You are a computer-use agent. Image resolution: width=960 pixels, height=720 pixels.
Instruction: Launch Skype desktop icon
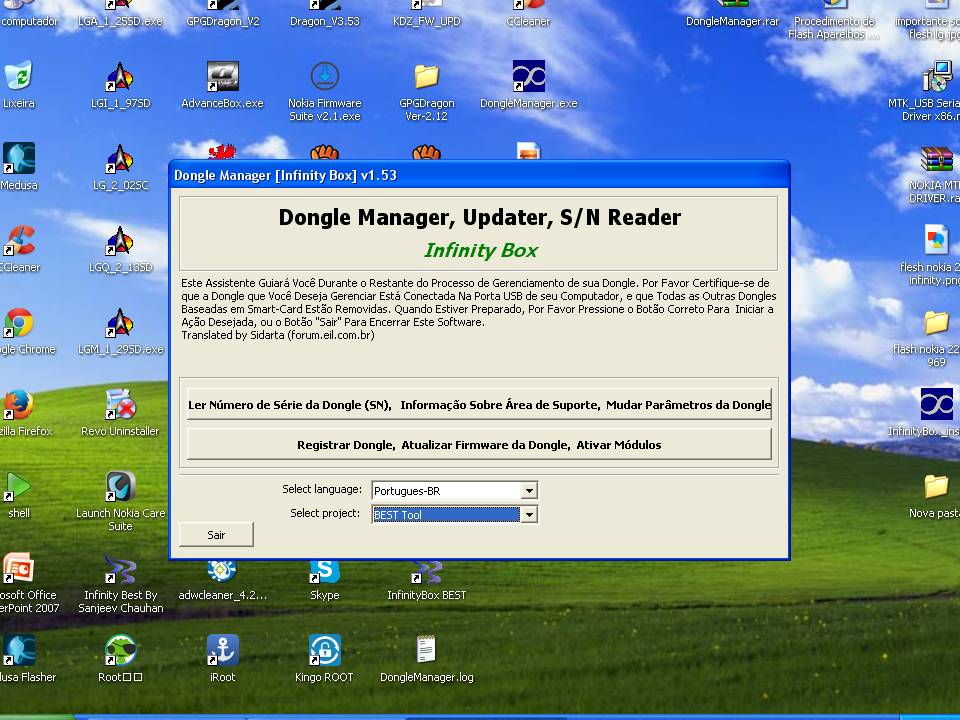[324, 571]
